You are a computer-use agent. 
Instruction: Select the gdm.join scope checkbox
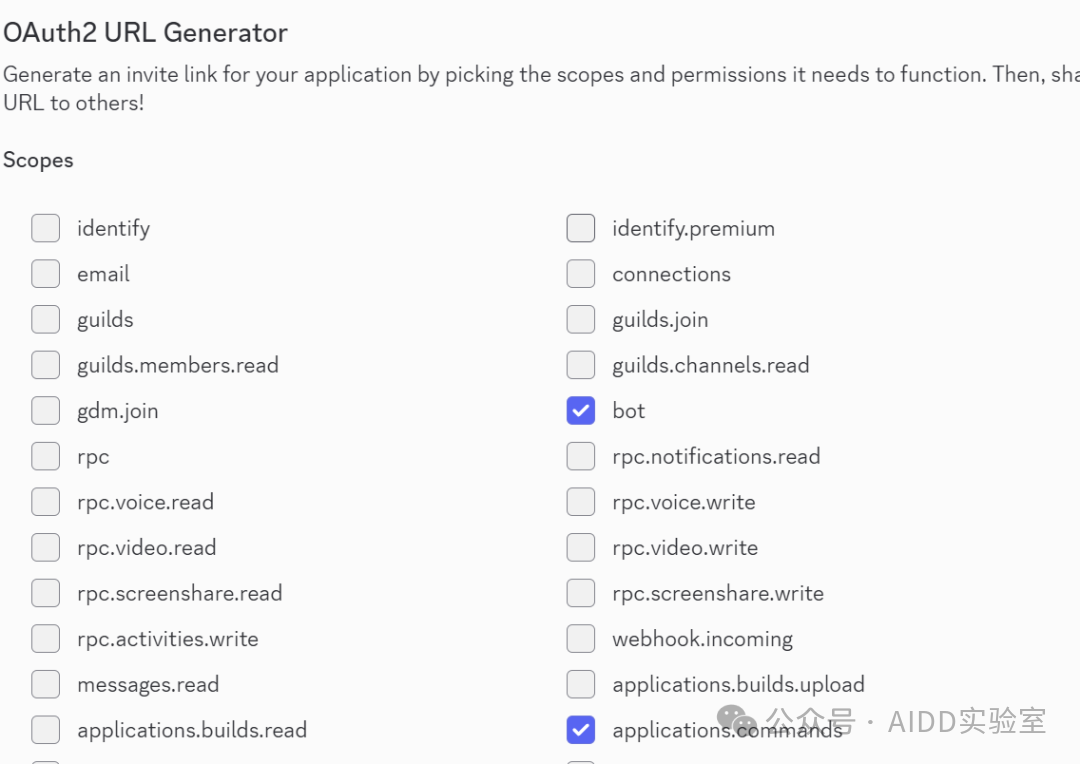pos(45,411)
